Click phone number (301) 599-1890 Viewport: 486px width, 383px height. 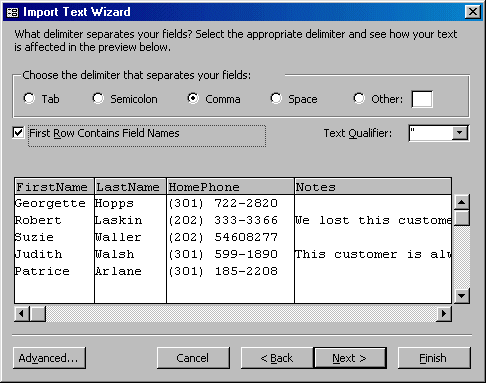pos(223,254)
